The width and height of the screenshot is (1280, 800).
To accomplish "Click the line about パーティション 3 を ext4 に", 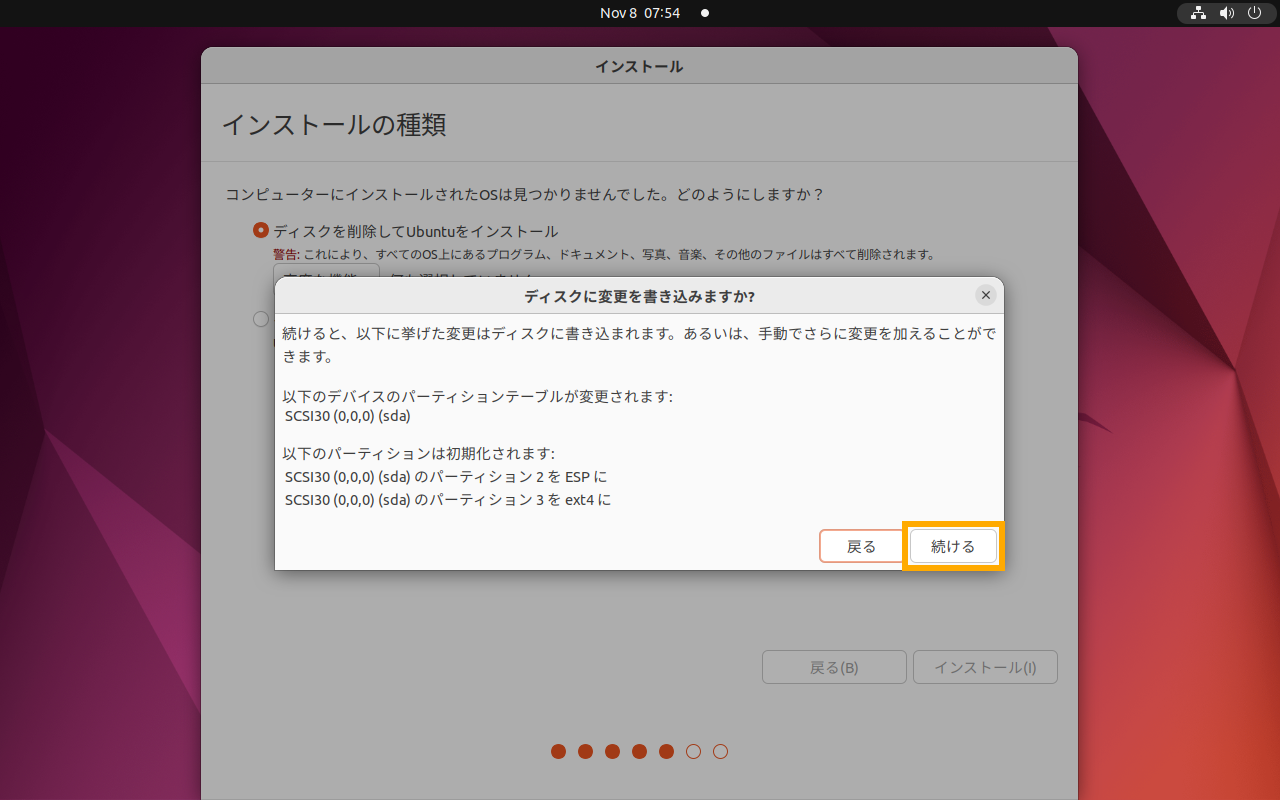I will (448, 499).
